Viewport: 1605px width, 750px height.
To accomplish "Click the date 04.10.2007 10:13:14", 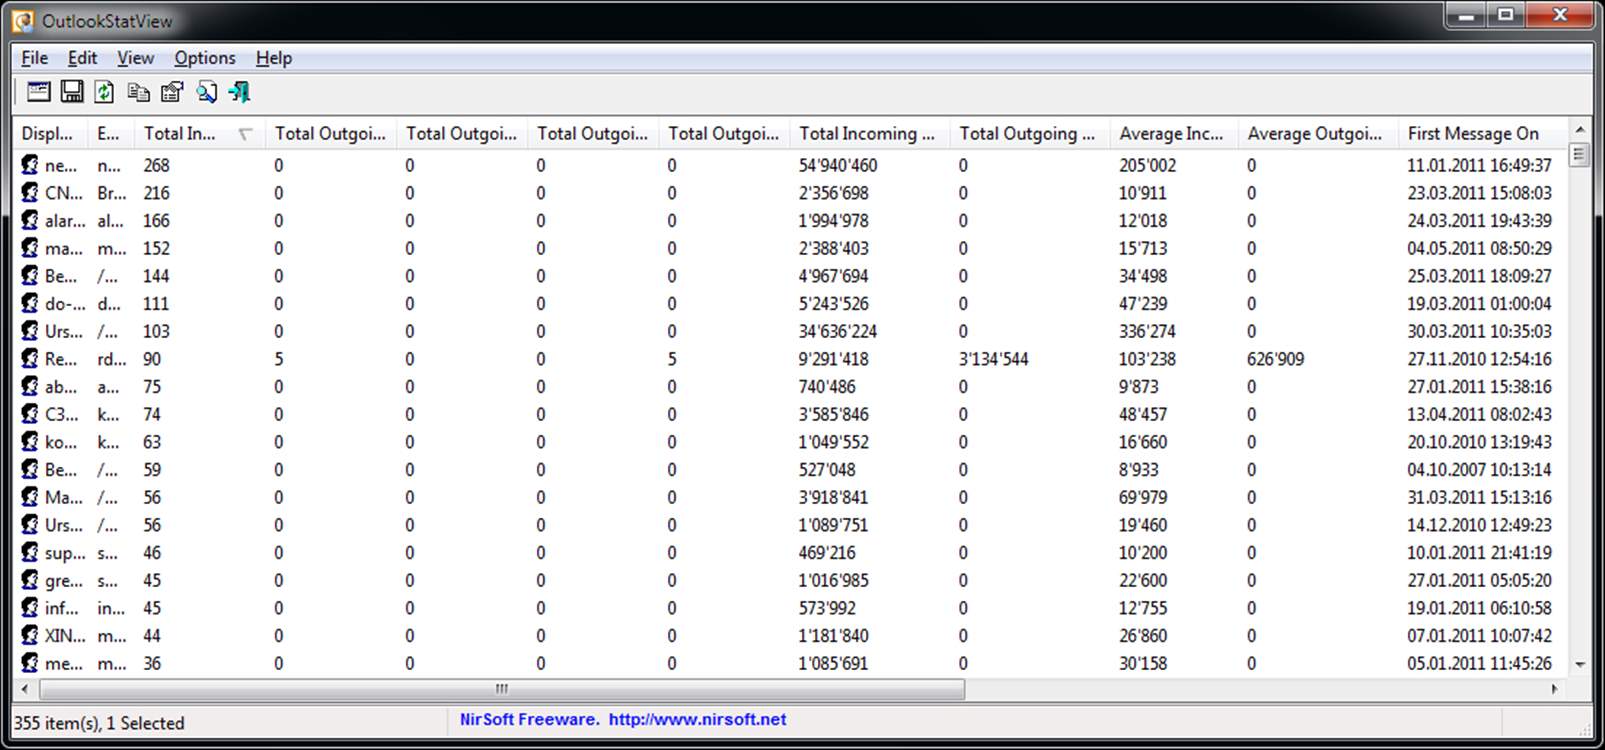I will [1479, 469].
